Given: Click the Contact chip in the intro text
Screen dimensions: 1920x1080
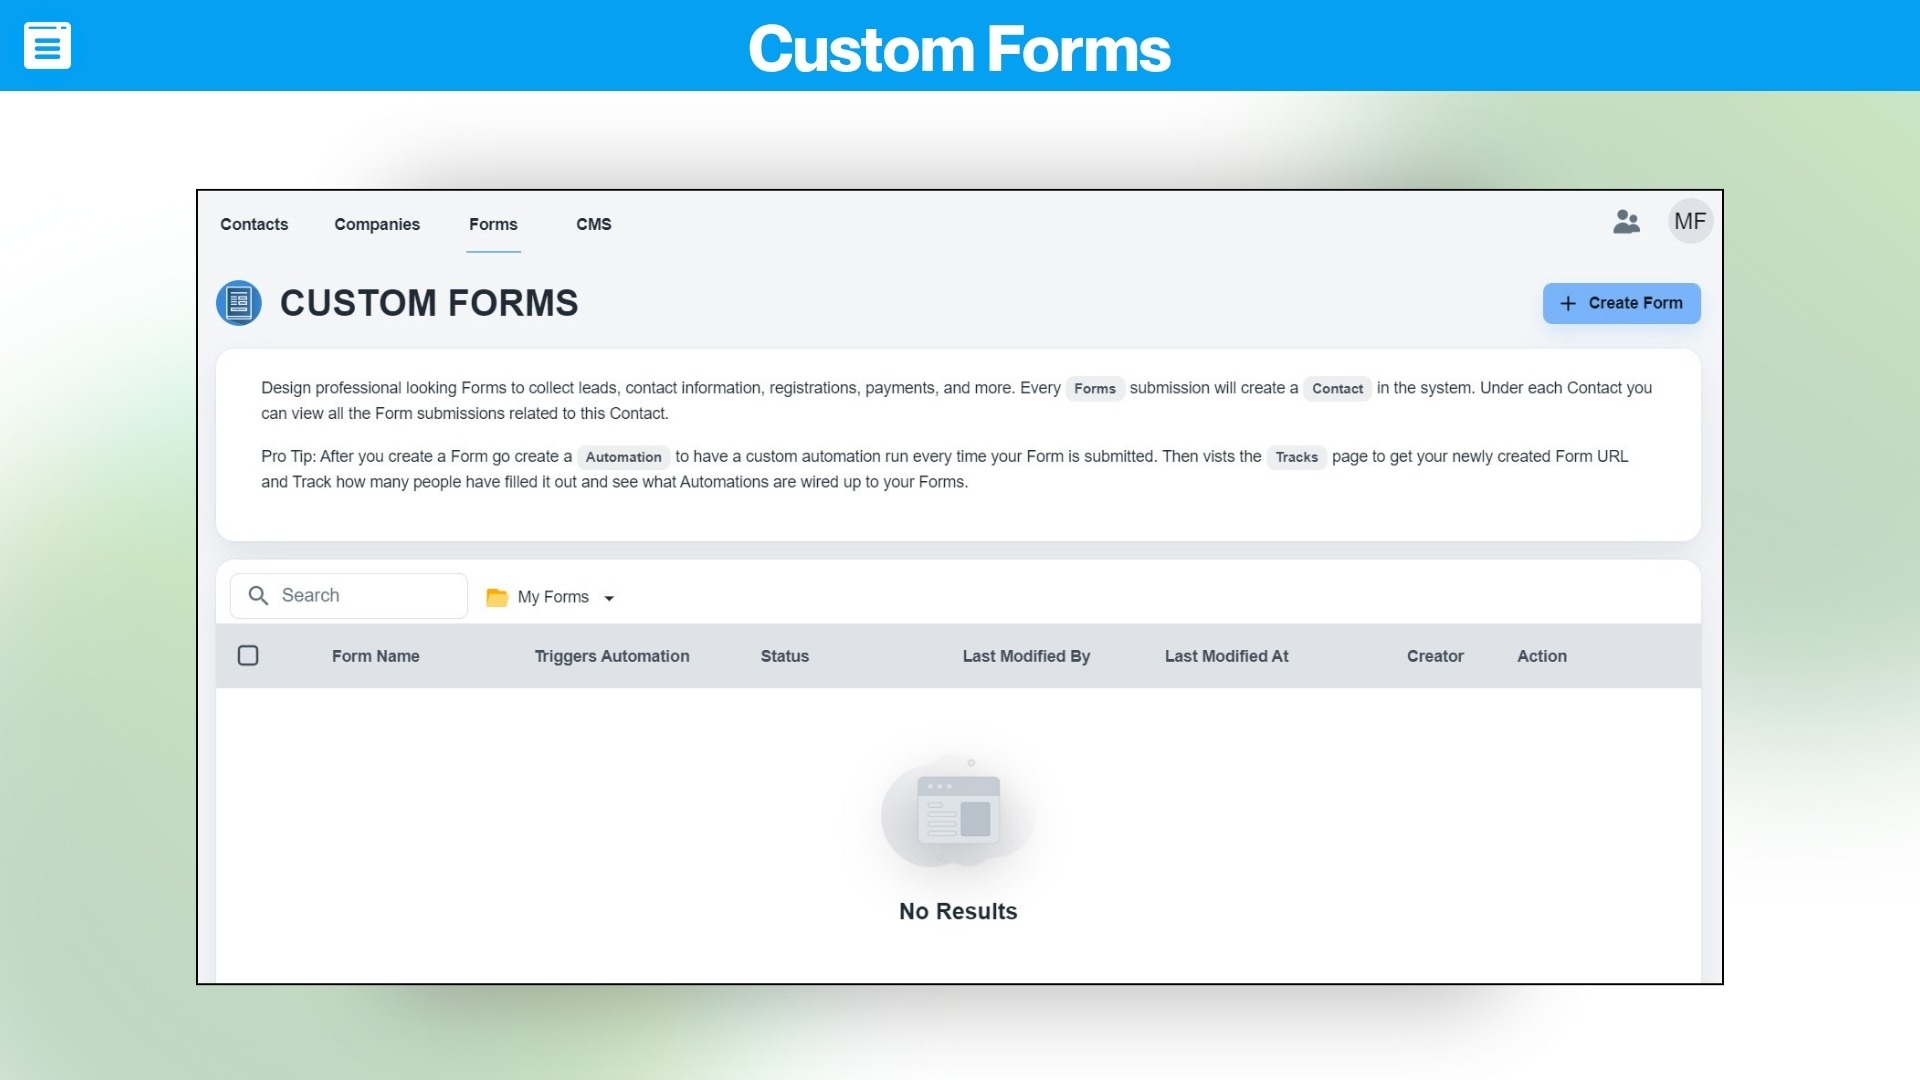Looking at the screenshot, I should tap(1338, 389).
